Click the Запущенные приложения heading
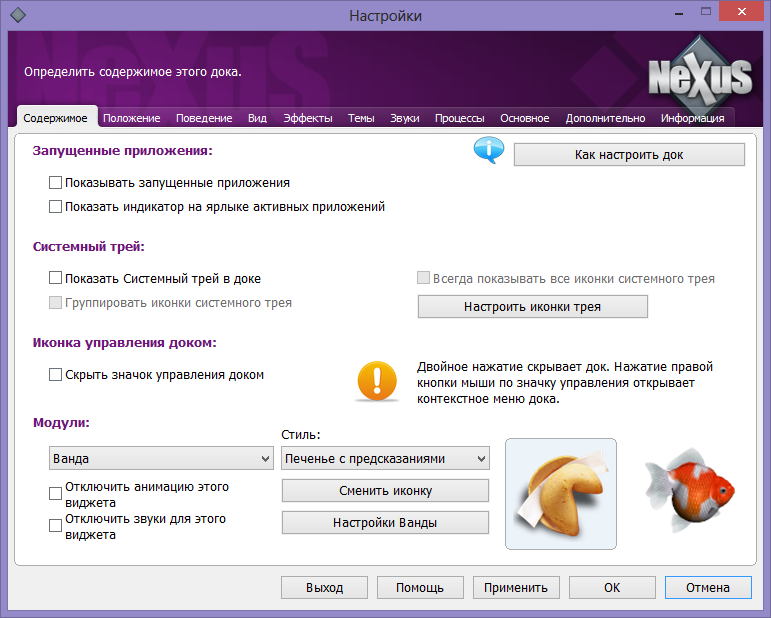This screenshot has width=771, height=618. (x=123, y=150)
